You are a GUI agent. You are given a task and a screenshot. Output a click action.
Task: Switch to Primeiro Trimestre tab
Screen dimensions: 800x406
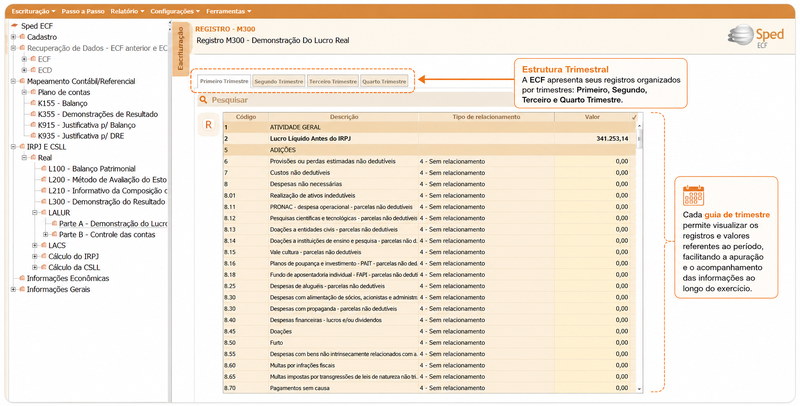[224, 81]
